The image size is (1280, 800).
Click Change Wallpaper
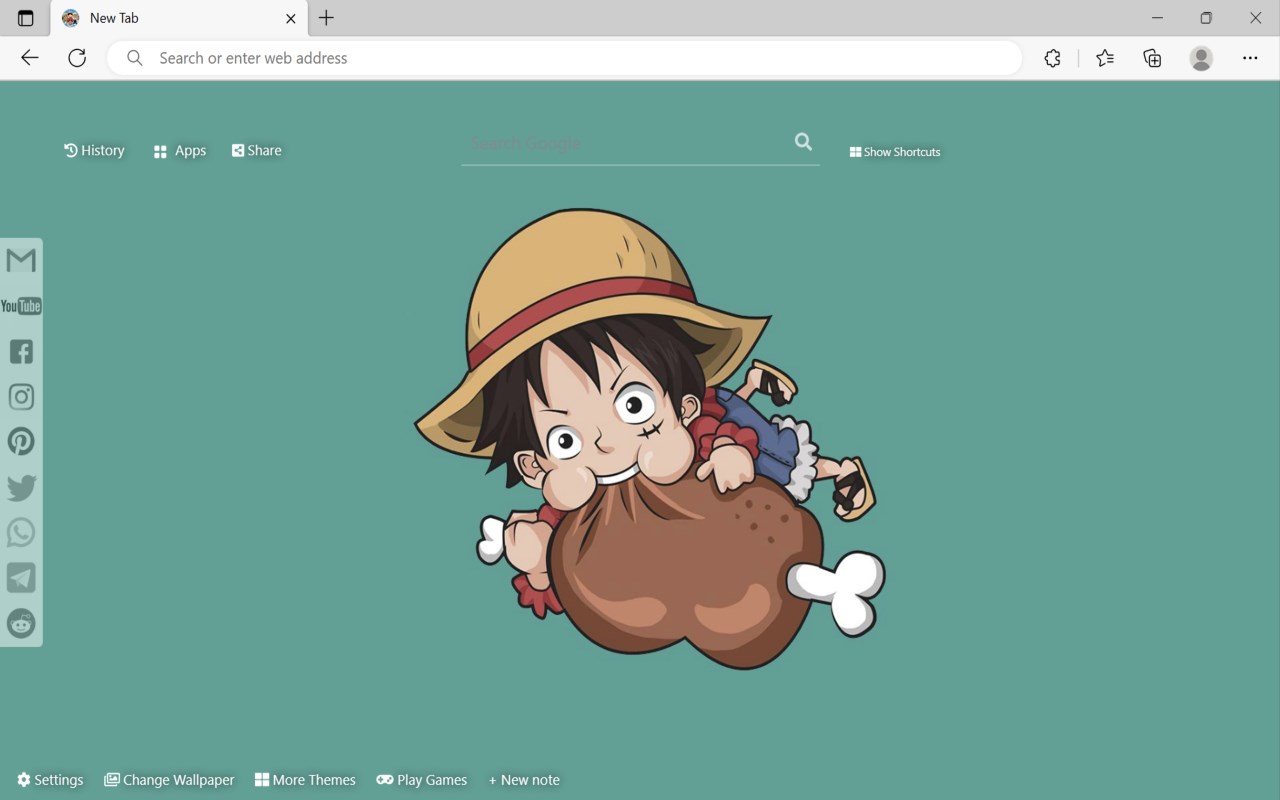[x=169, y=780]
